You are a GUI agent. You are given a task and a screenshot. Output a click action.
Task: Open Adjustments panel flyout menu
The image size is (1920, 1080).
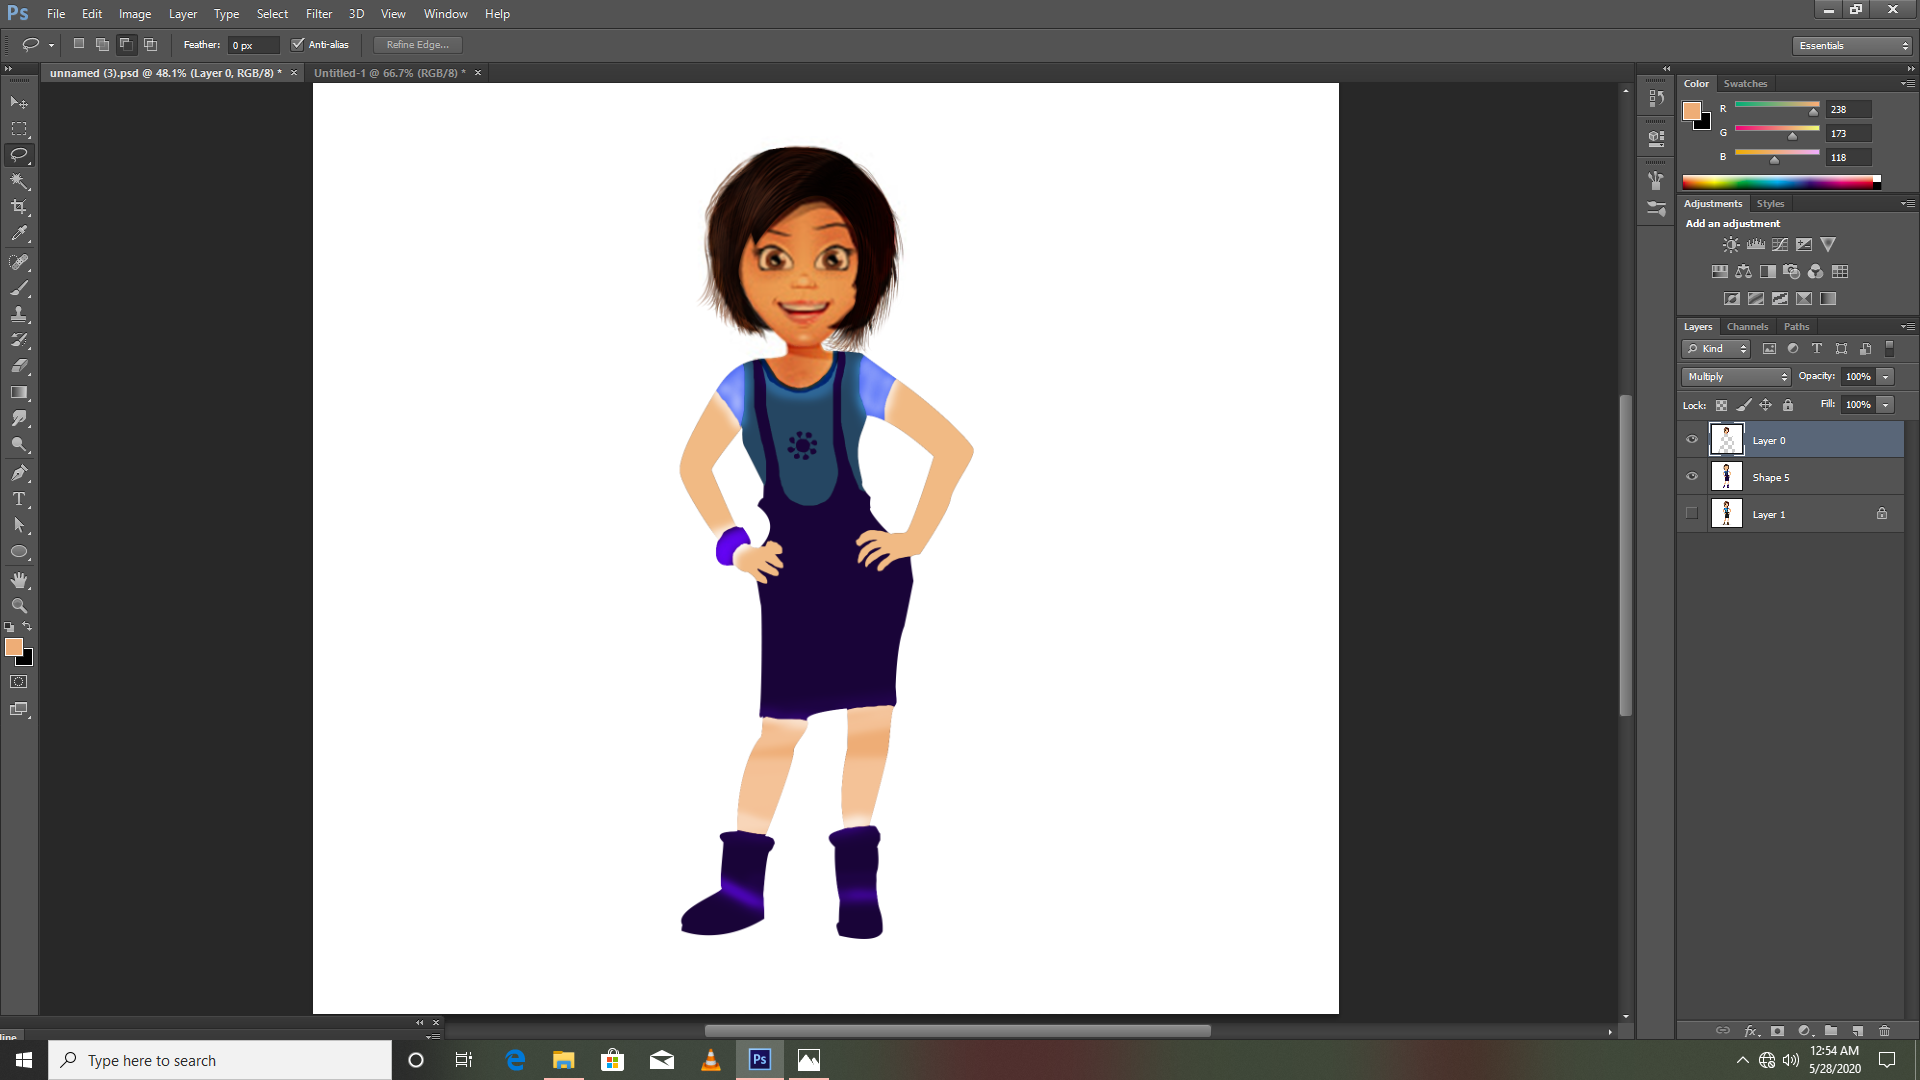pyautogui.click(x=1907, y=204)
